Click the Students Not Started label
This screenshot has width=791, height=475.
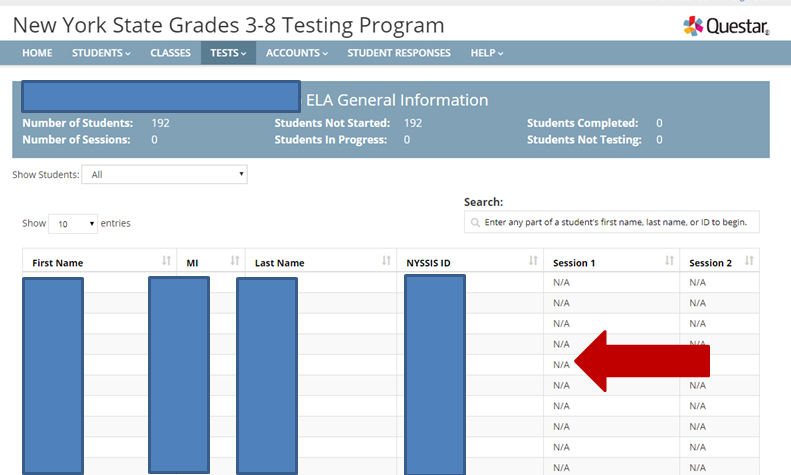[332, 123]
